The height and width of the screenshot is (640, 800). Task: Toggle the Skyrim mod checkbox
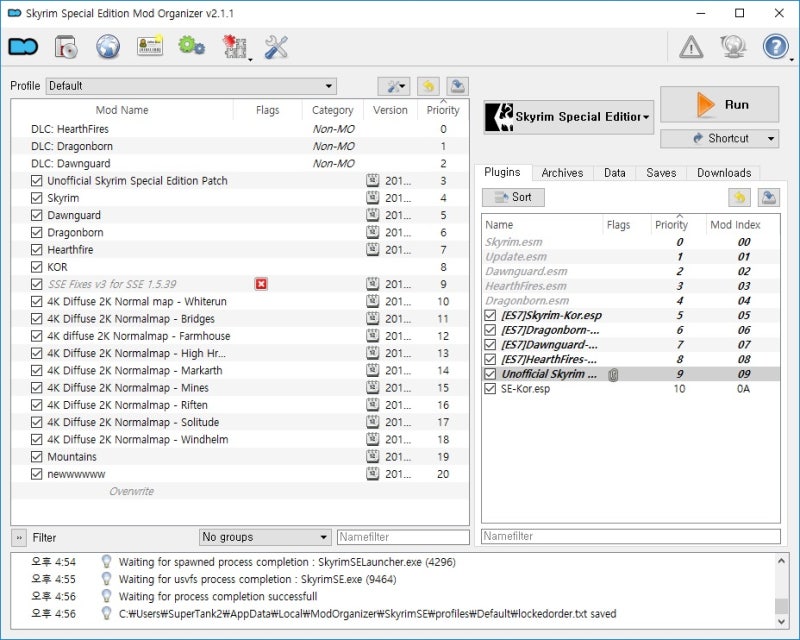37,198
